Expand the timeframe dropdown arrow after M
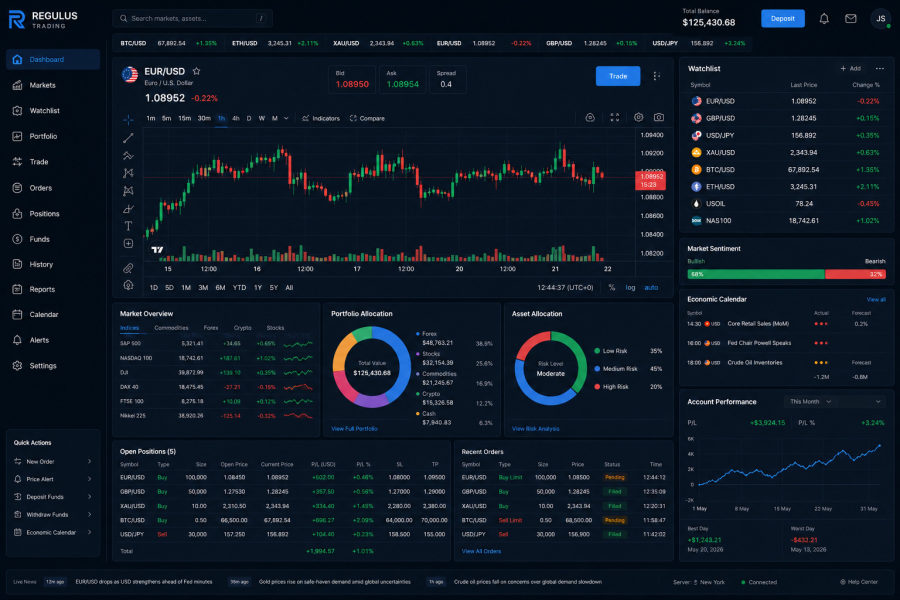Image resolution: width=900 pixels, height=600 pixels. (x=286, y=118)
